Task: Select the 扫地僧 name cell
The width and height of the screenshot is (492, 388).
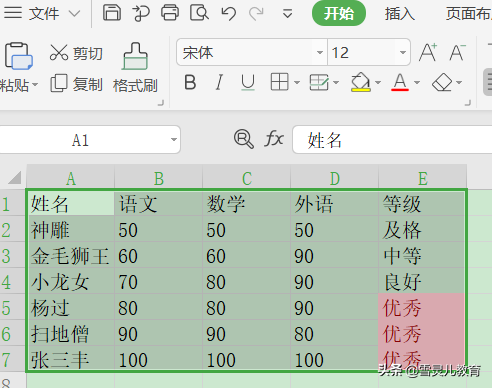Action: click(x=71, y=334)
